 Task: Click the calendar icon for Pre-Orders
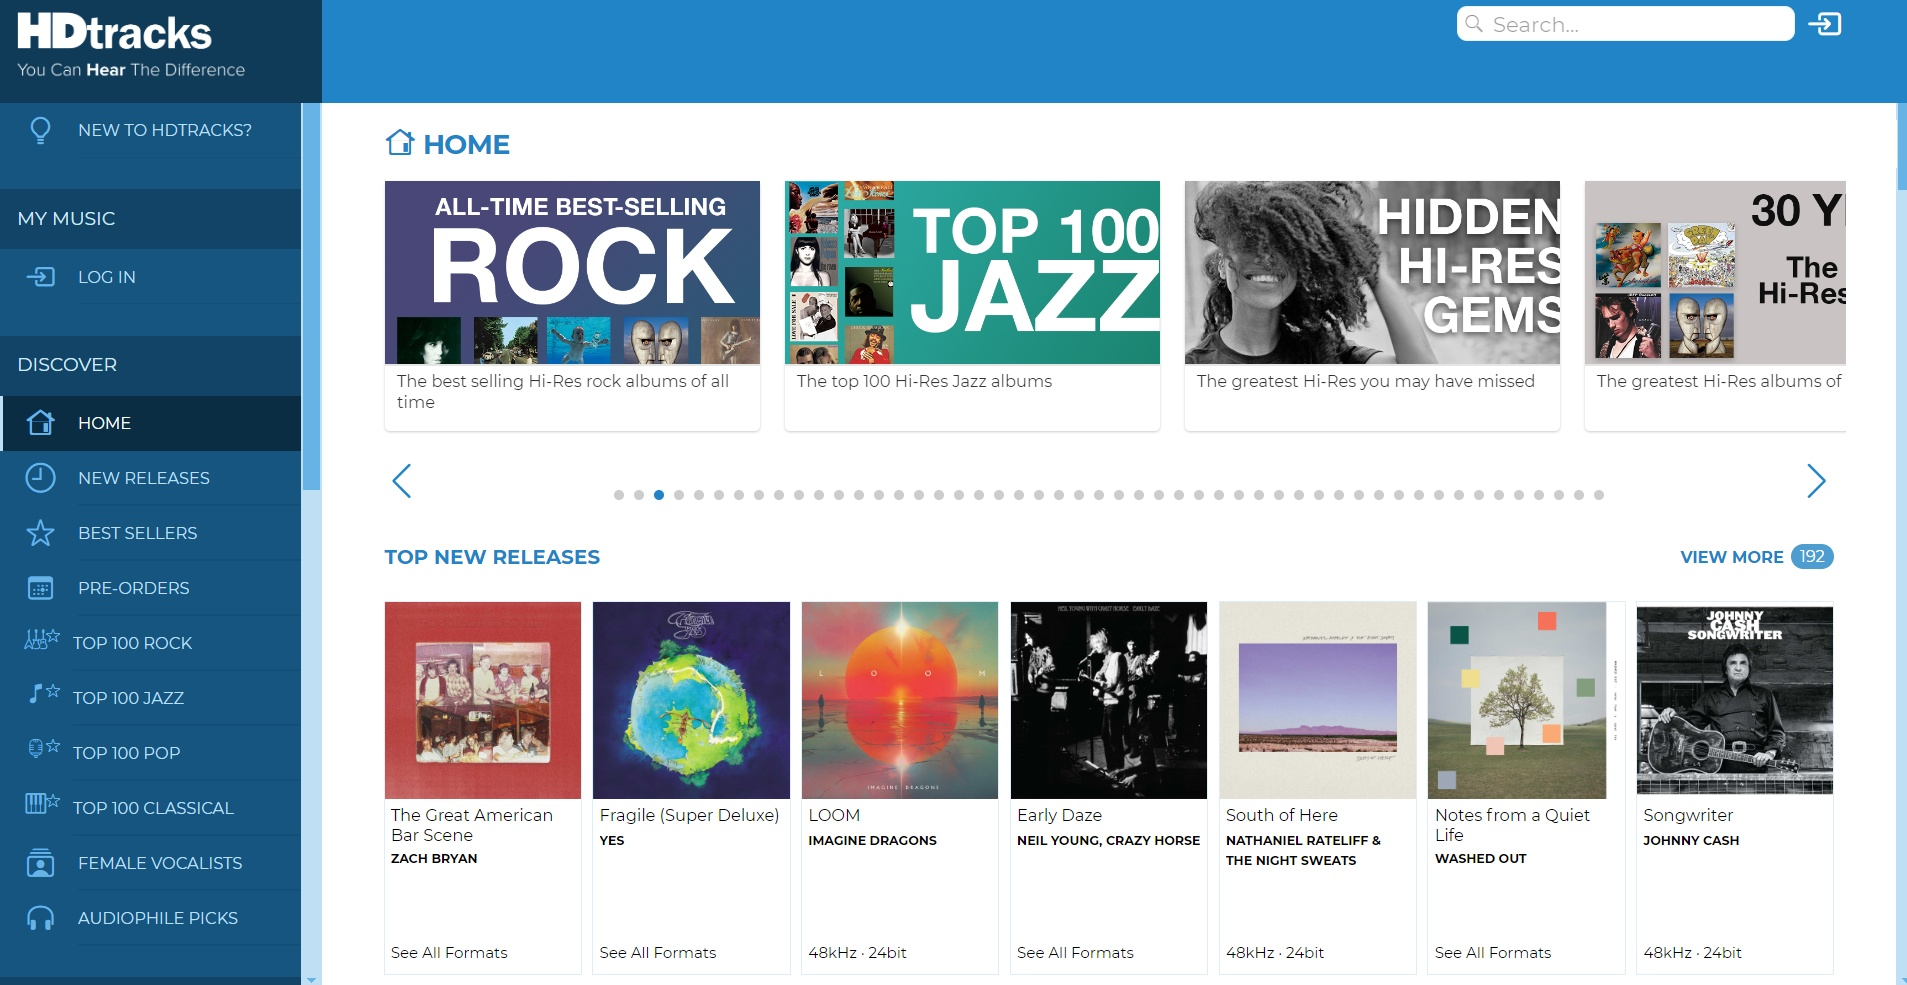point(40,588)
